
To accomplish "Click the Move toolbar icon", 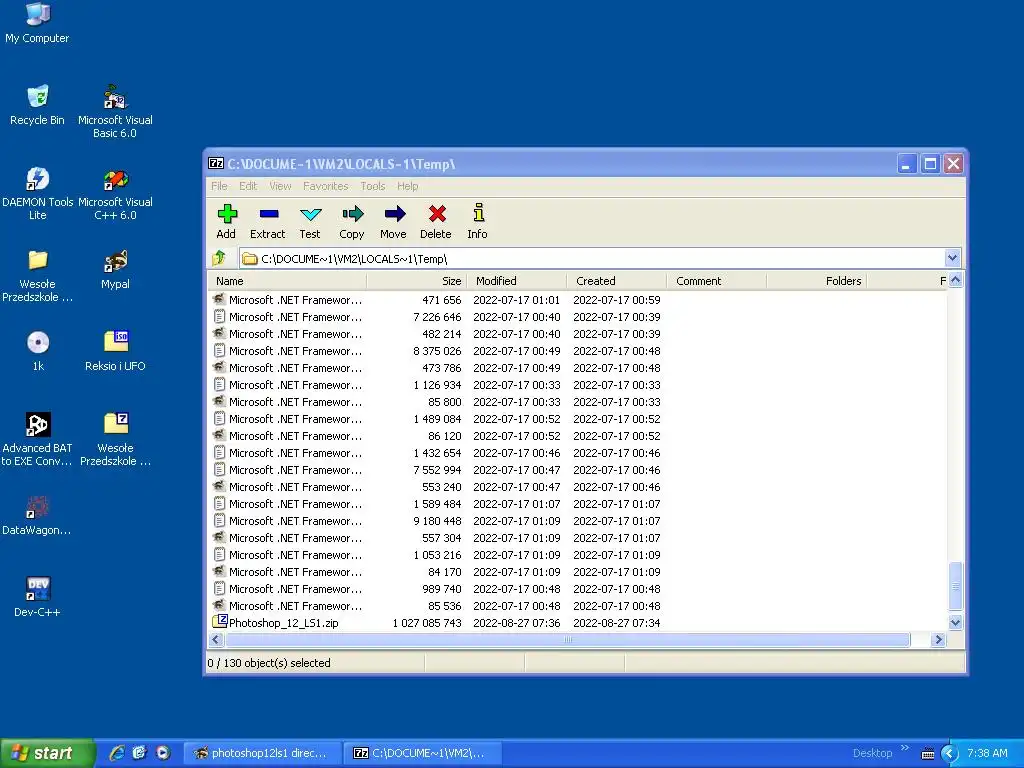I will tap(393, 221).
